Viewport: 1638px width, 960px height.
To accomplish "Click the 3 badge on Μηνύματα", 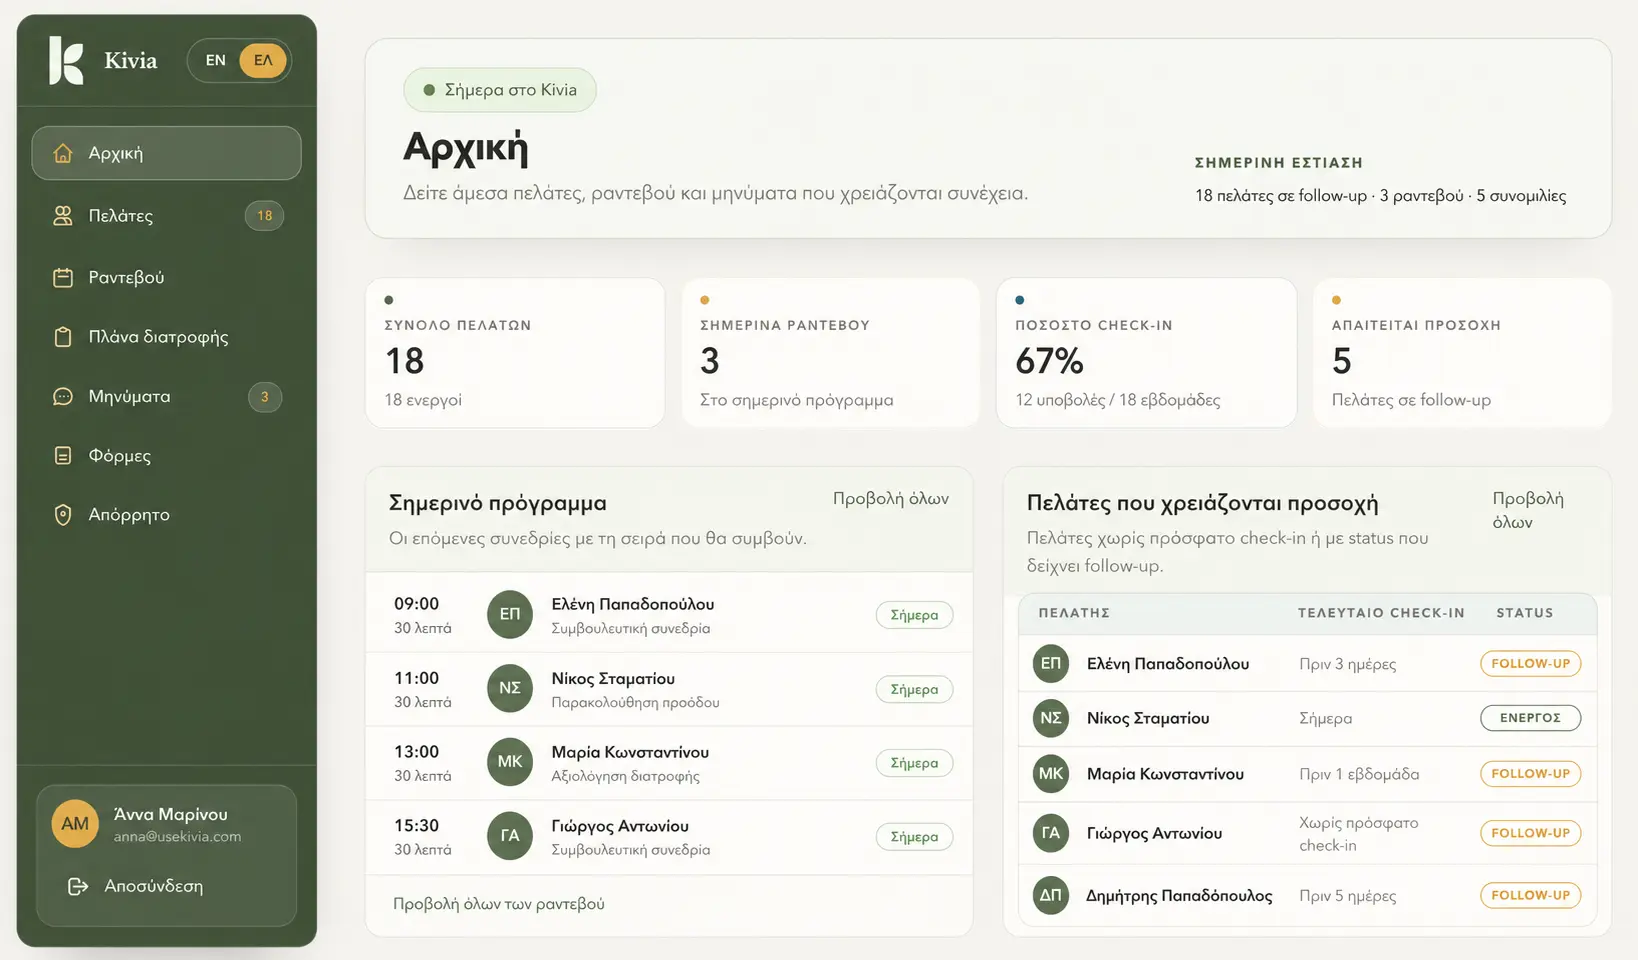I will 265,397.
